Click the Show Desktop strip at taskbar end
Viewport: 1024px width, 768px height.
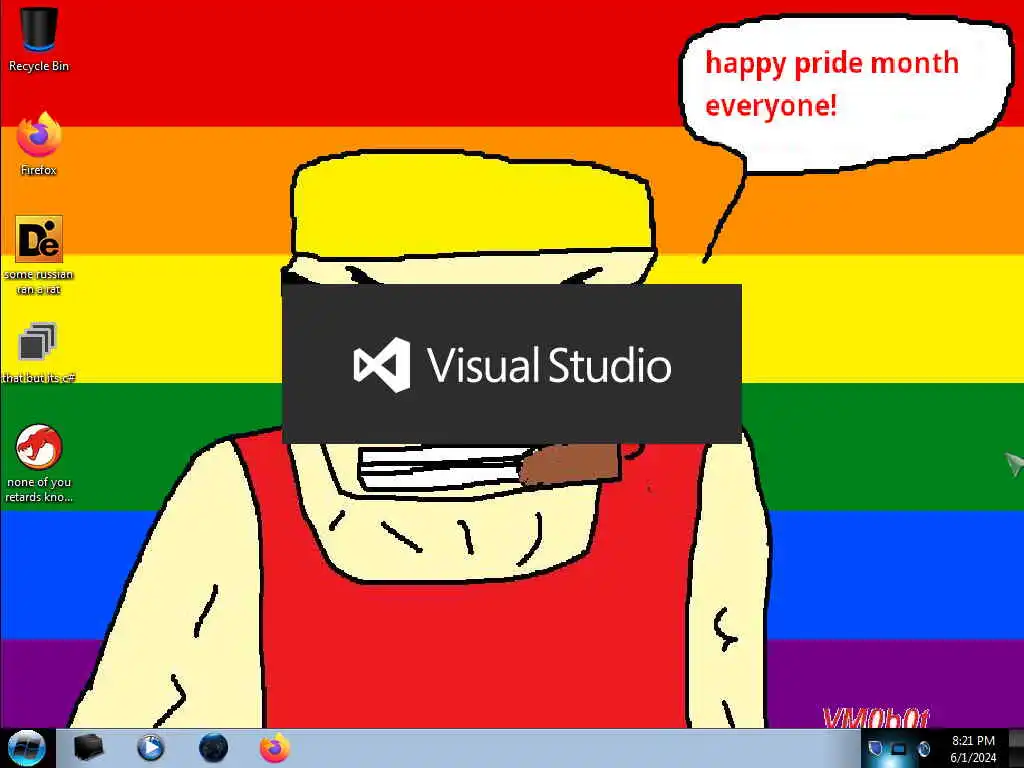pyautogui.click(x=1016, y=748)
